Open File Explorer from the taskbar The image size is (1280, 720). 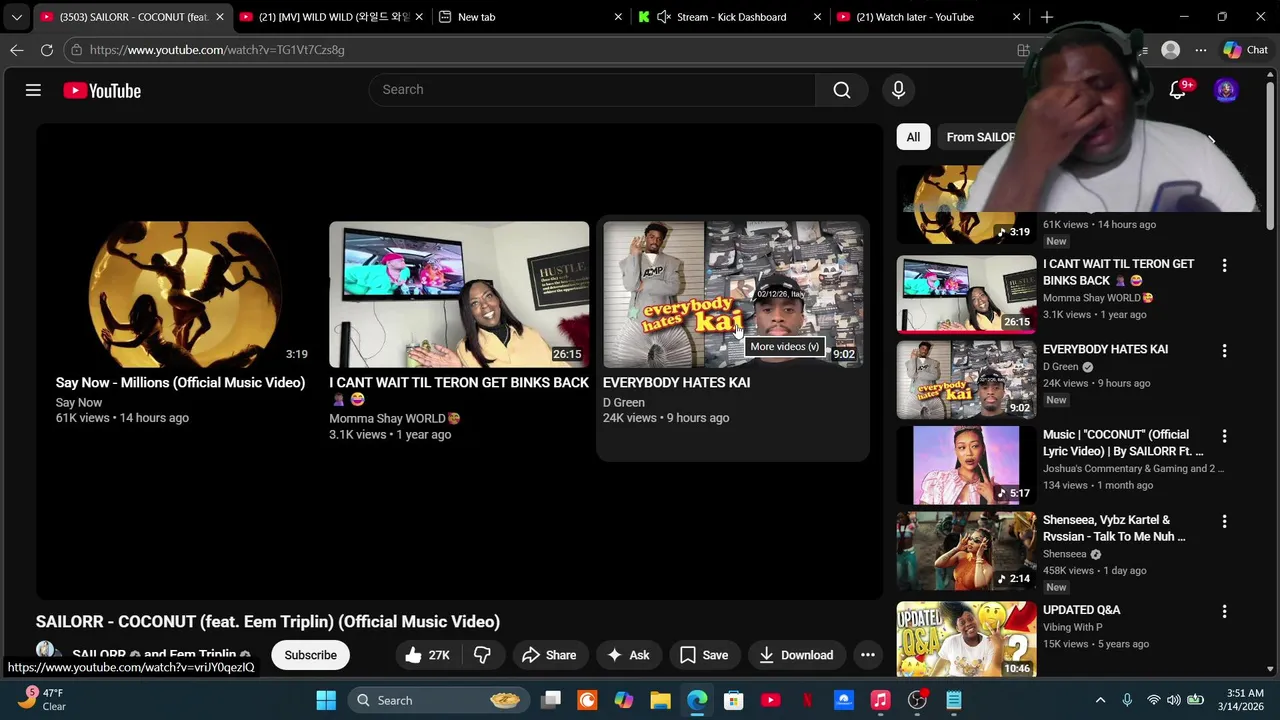(660, 700)
